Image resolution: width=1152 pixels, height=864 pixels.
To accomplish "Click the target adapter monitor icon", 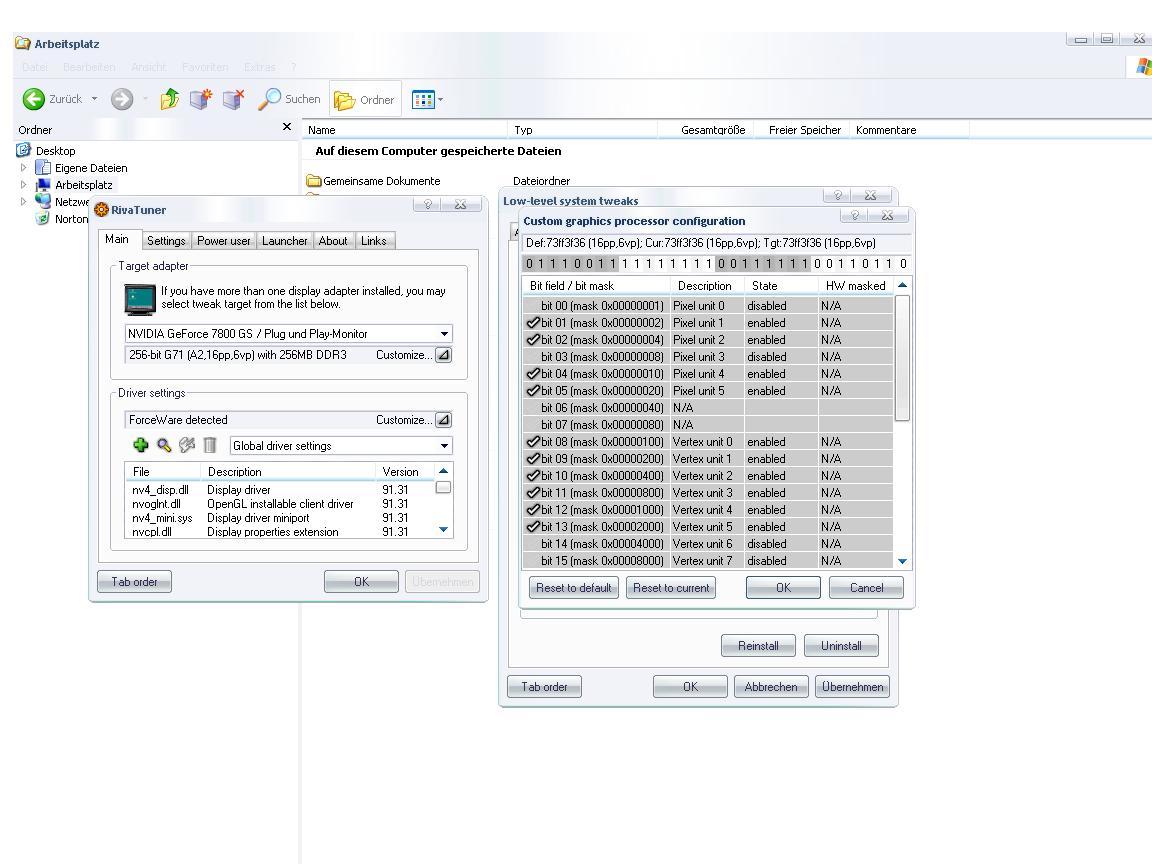I will point(140,298).
